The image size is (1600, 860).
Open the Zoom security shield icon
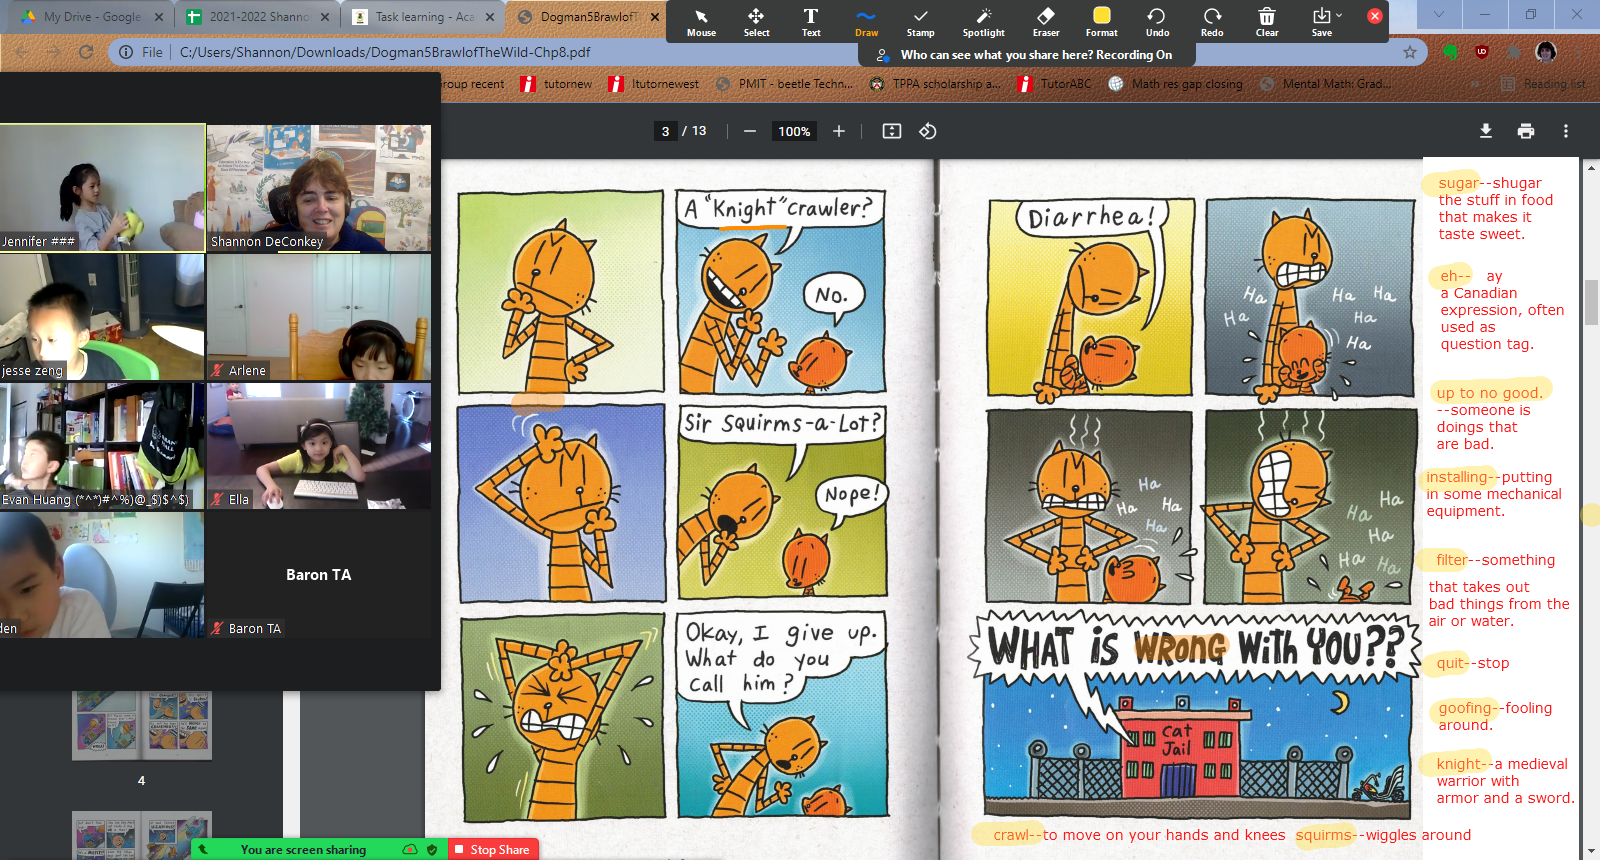point(432,849)
